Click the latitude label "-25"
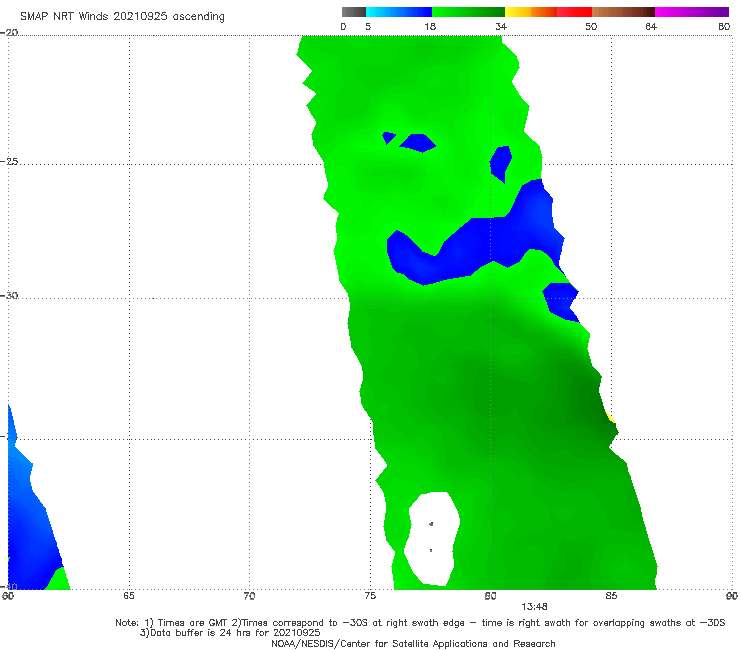The image size is (740, 650). click(x=9, y=162)
